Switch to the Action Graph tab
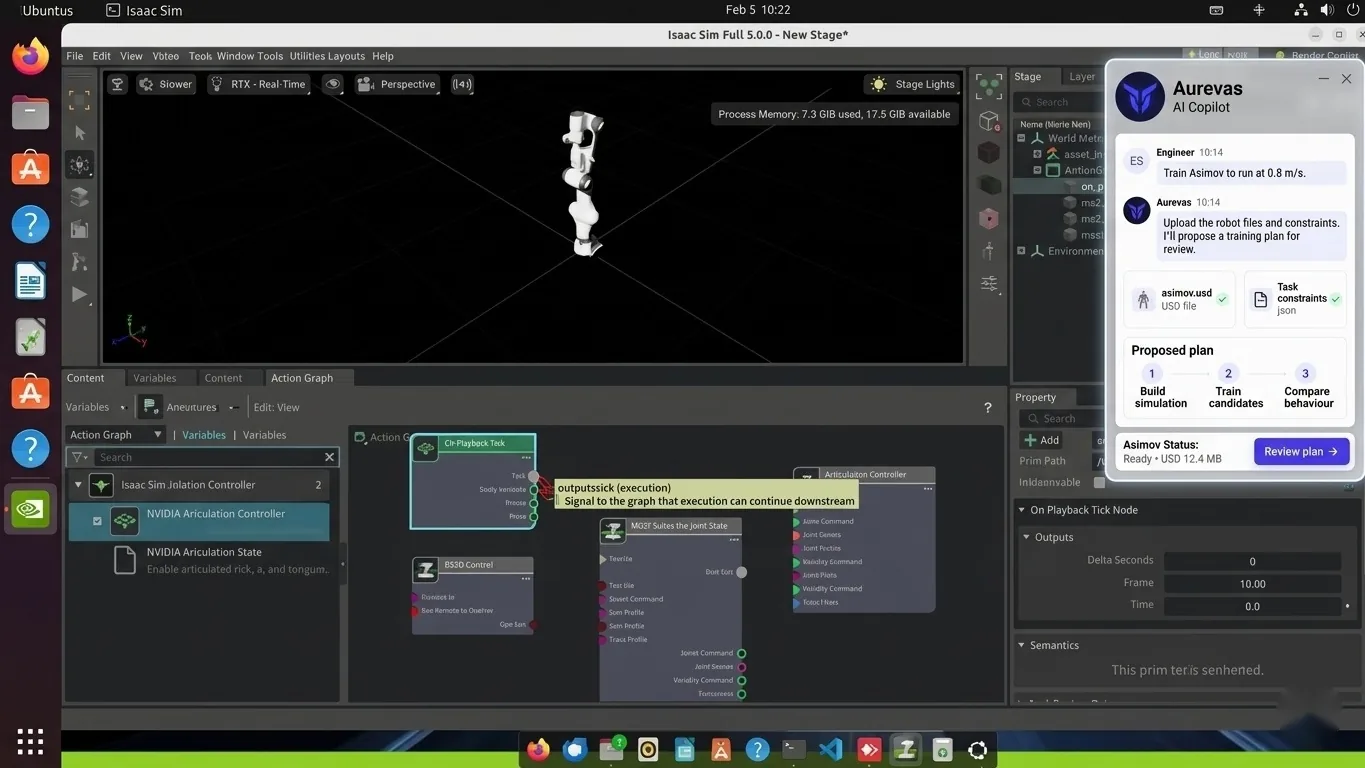Viewport: 1365px width, 768px height. pos(301,378)
